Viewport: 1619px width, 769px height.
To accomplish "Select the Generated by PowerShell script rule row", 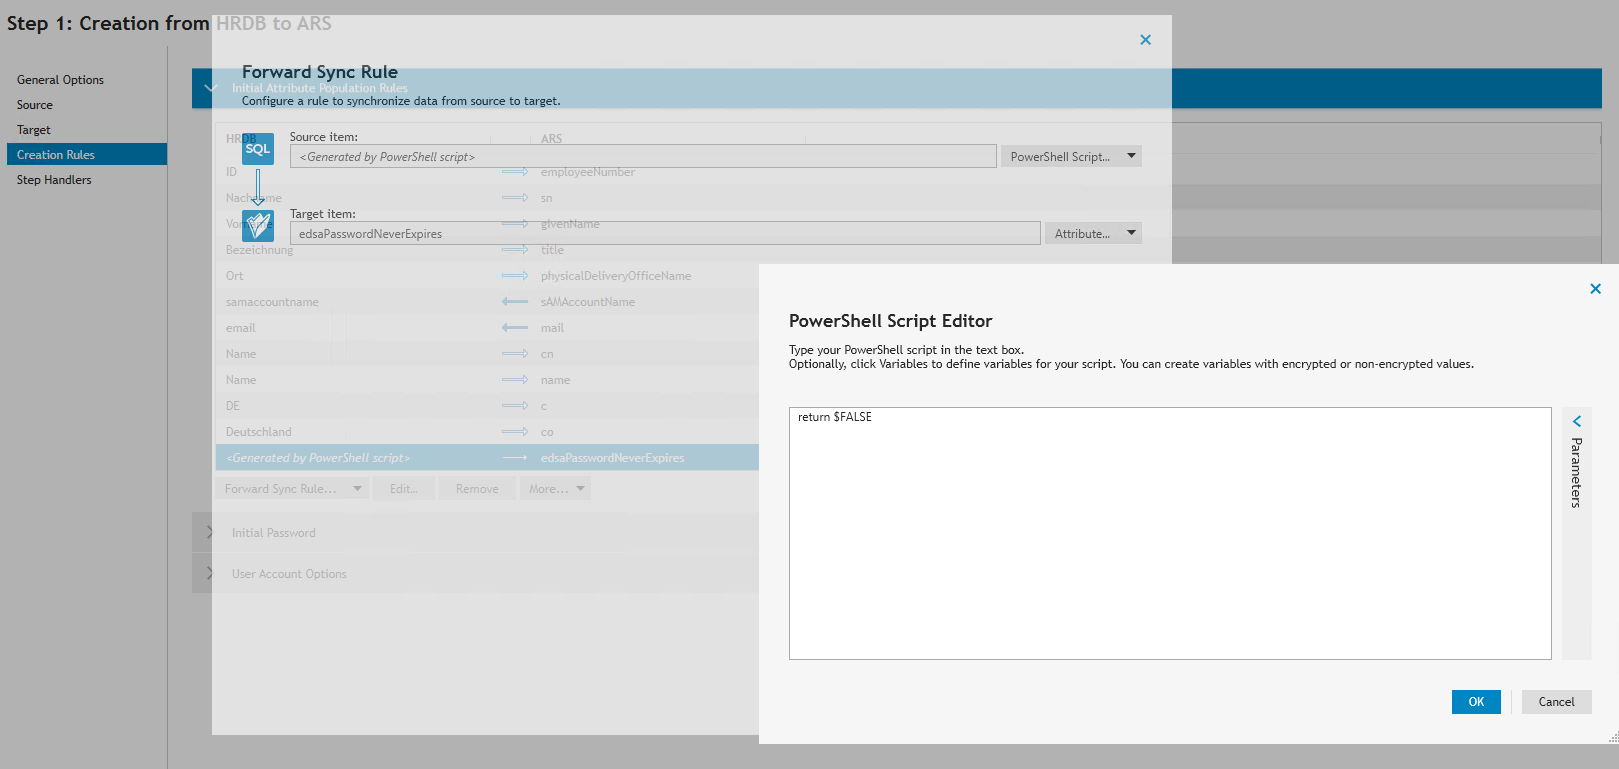I will [x=487, y=458].
